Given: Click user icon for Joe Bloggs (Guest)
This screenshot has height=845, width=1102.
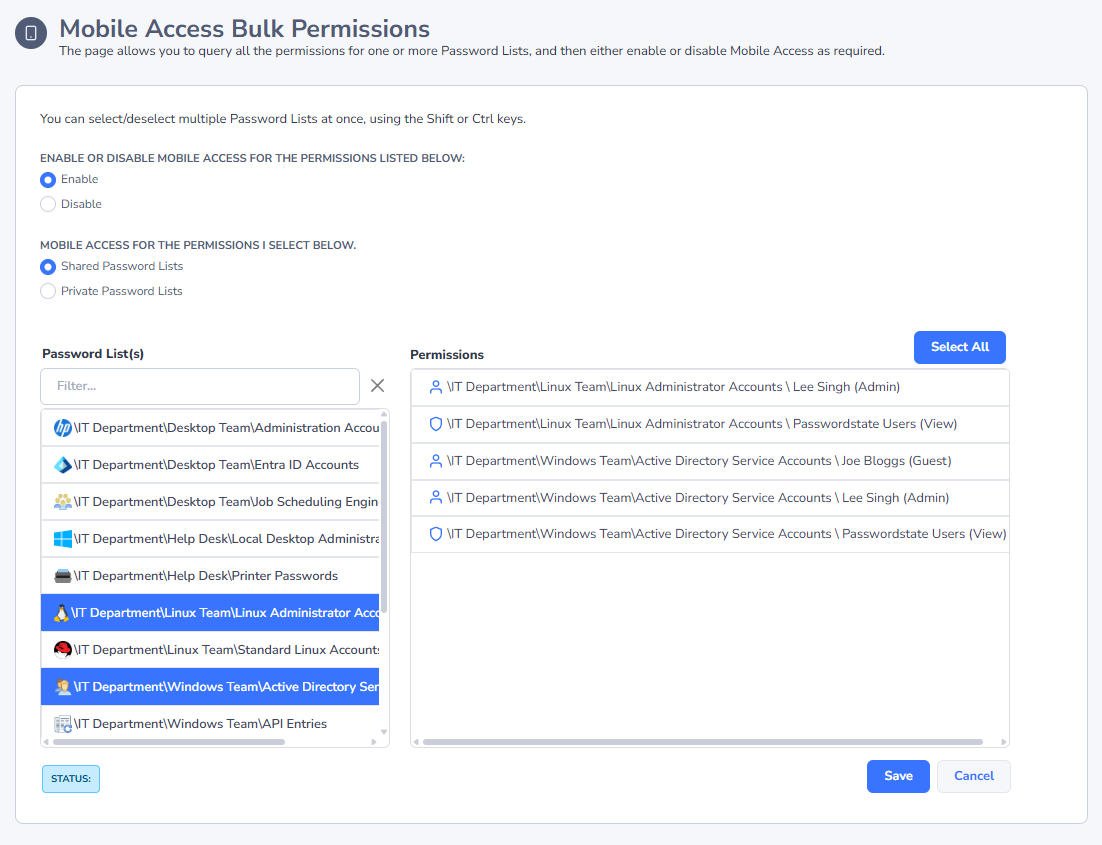Looking at the screenshot, I should pos(436,460).
